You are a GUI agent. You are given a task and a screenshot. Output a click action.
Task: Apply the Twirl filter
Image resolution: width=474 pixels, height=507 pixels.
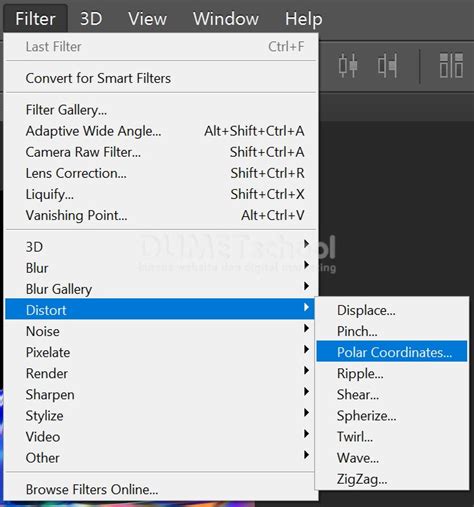coord(392,437)
